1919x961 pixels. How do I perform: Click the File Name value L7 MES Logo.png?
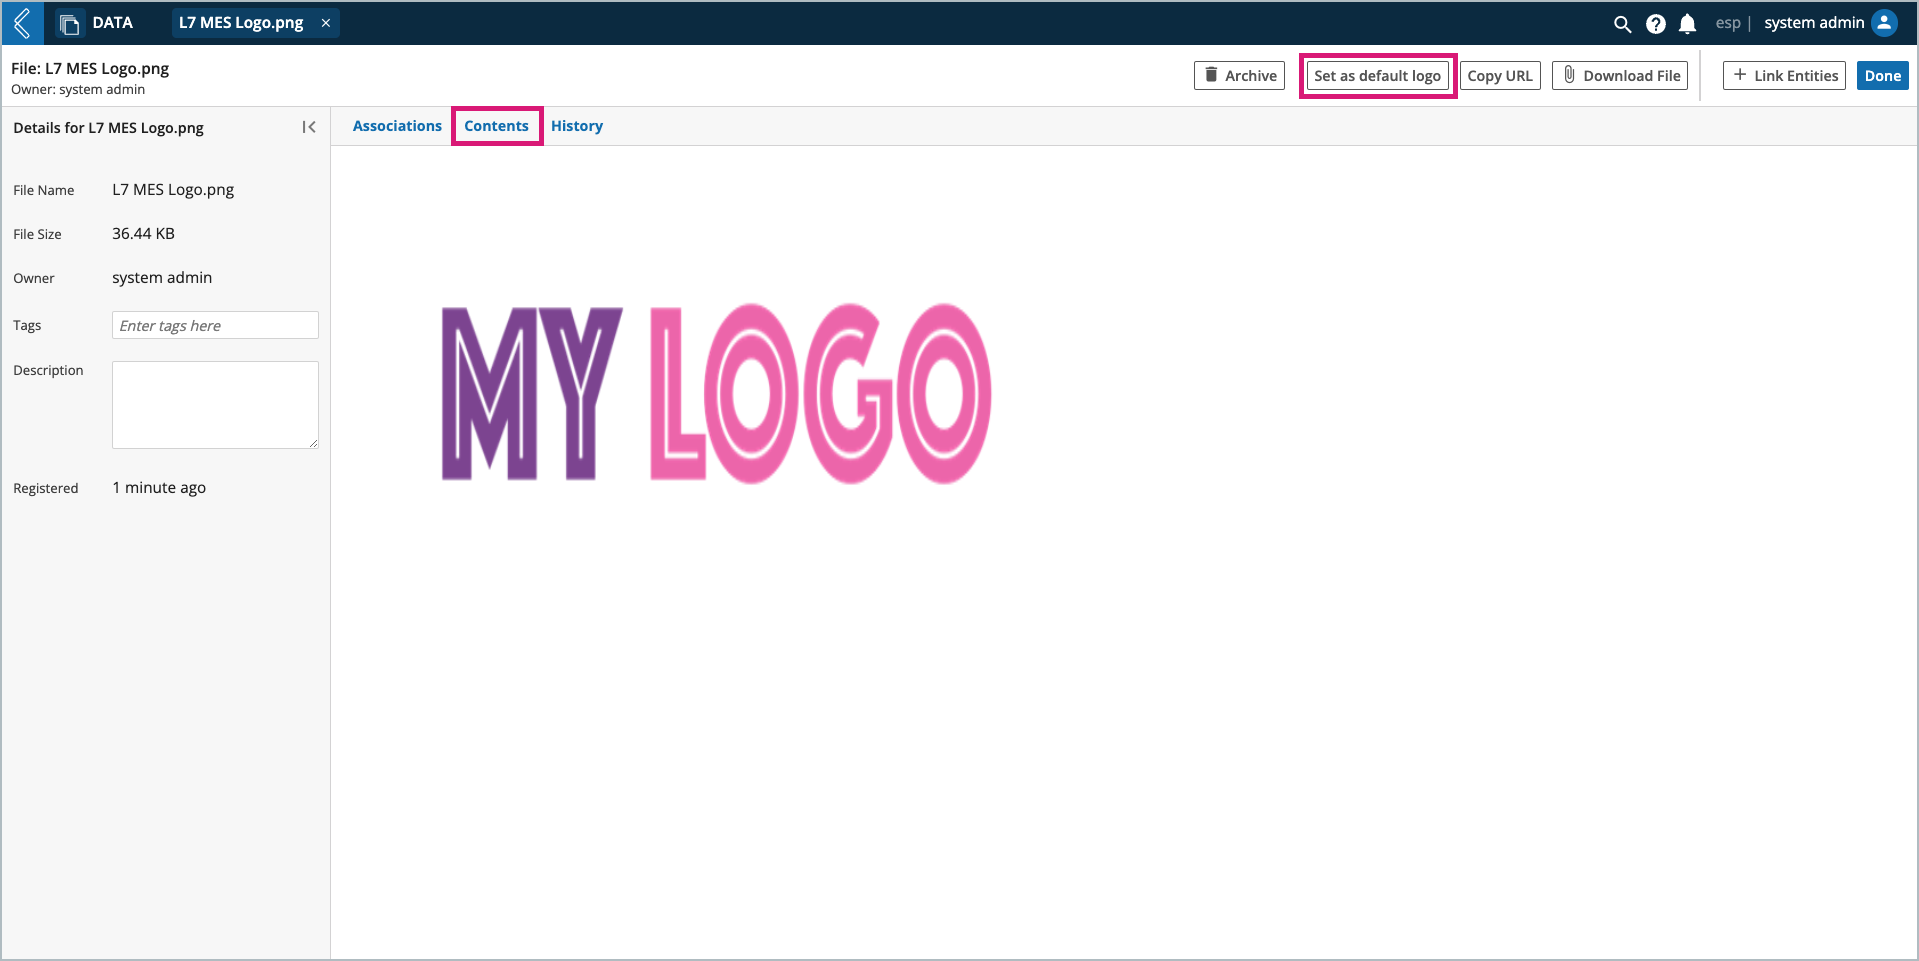[x=173, y=190]
